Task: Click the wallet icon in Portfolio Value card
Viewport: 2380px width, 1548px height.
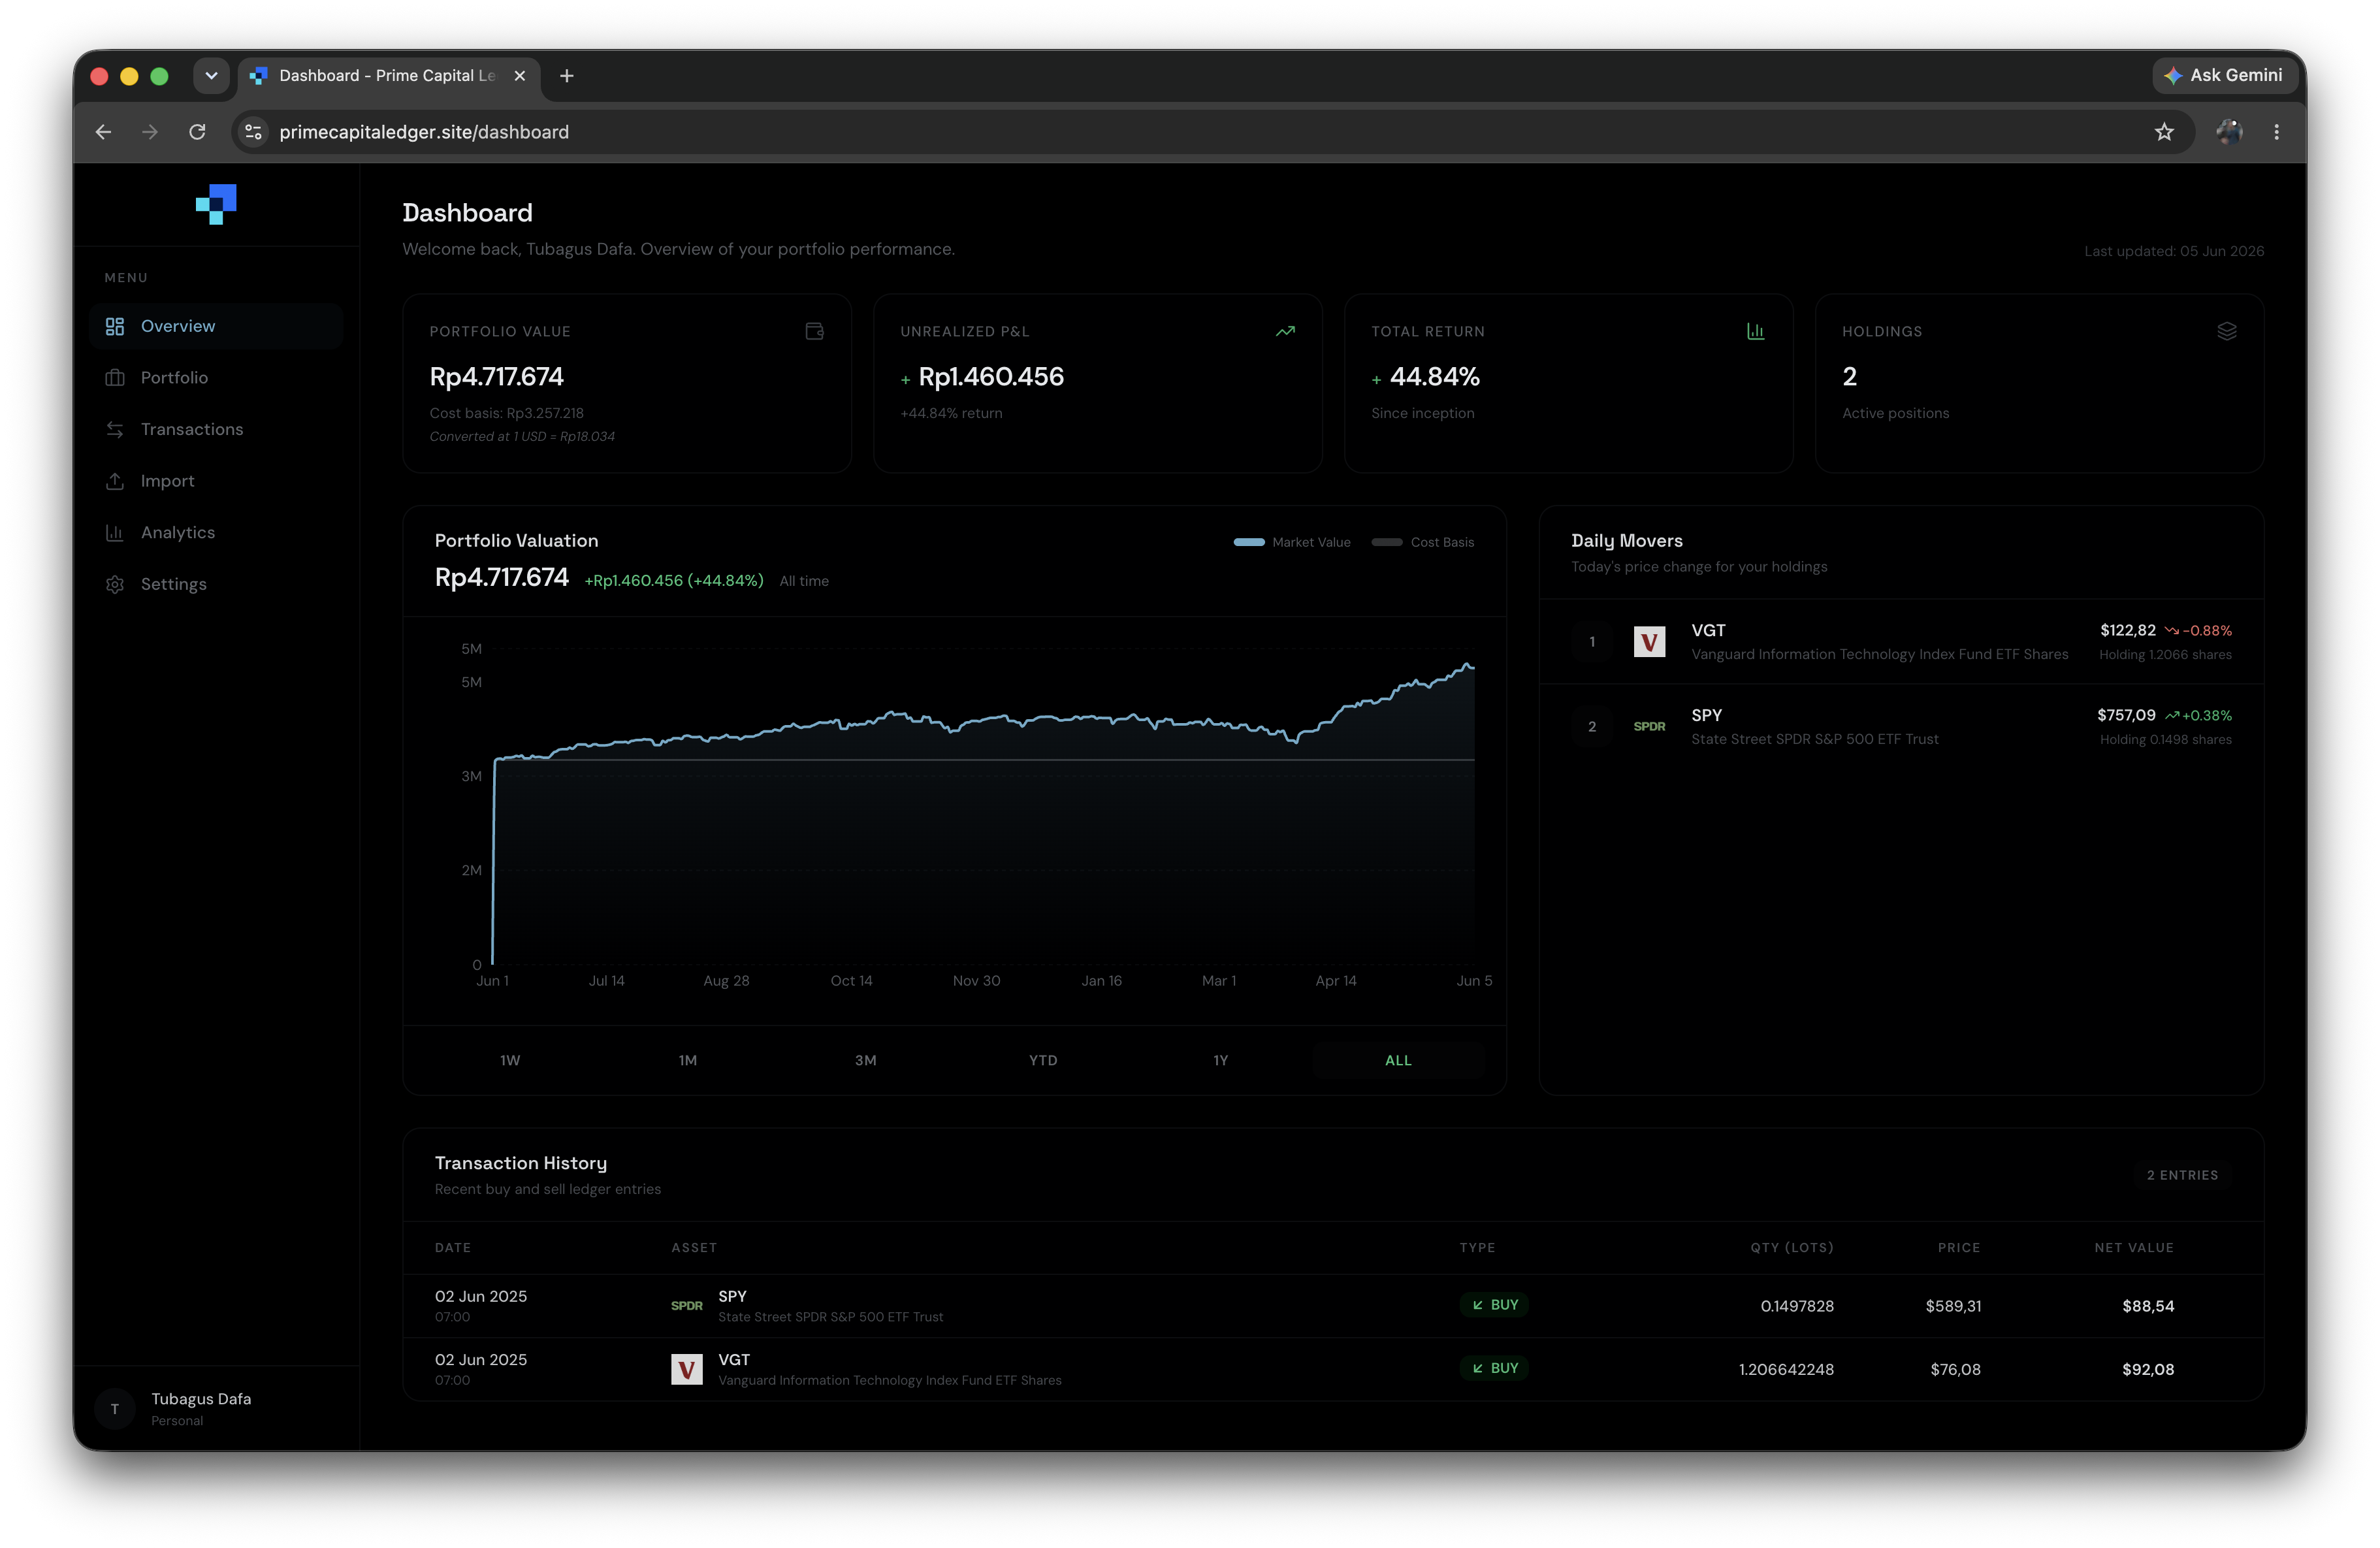Action: [815, 331]
